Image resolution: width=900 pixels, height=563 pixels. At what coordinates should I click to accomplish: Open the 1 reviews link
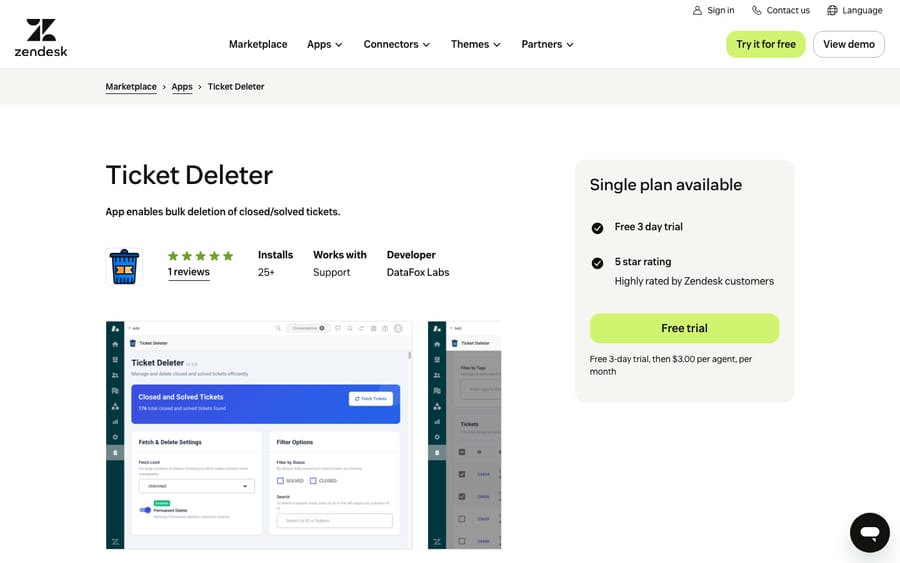pyautogui.click(x=189, y=272)
